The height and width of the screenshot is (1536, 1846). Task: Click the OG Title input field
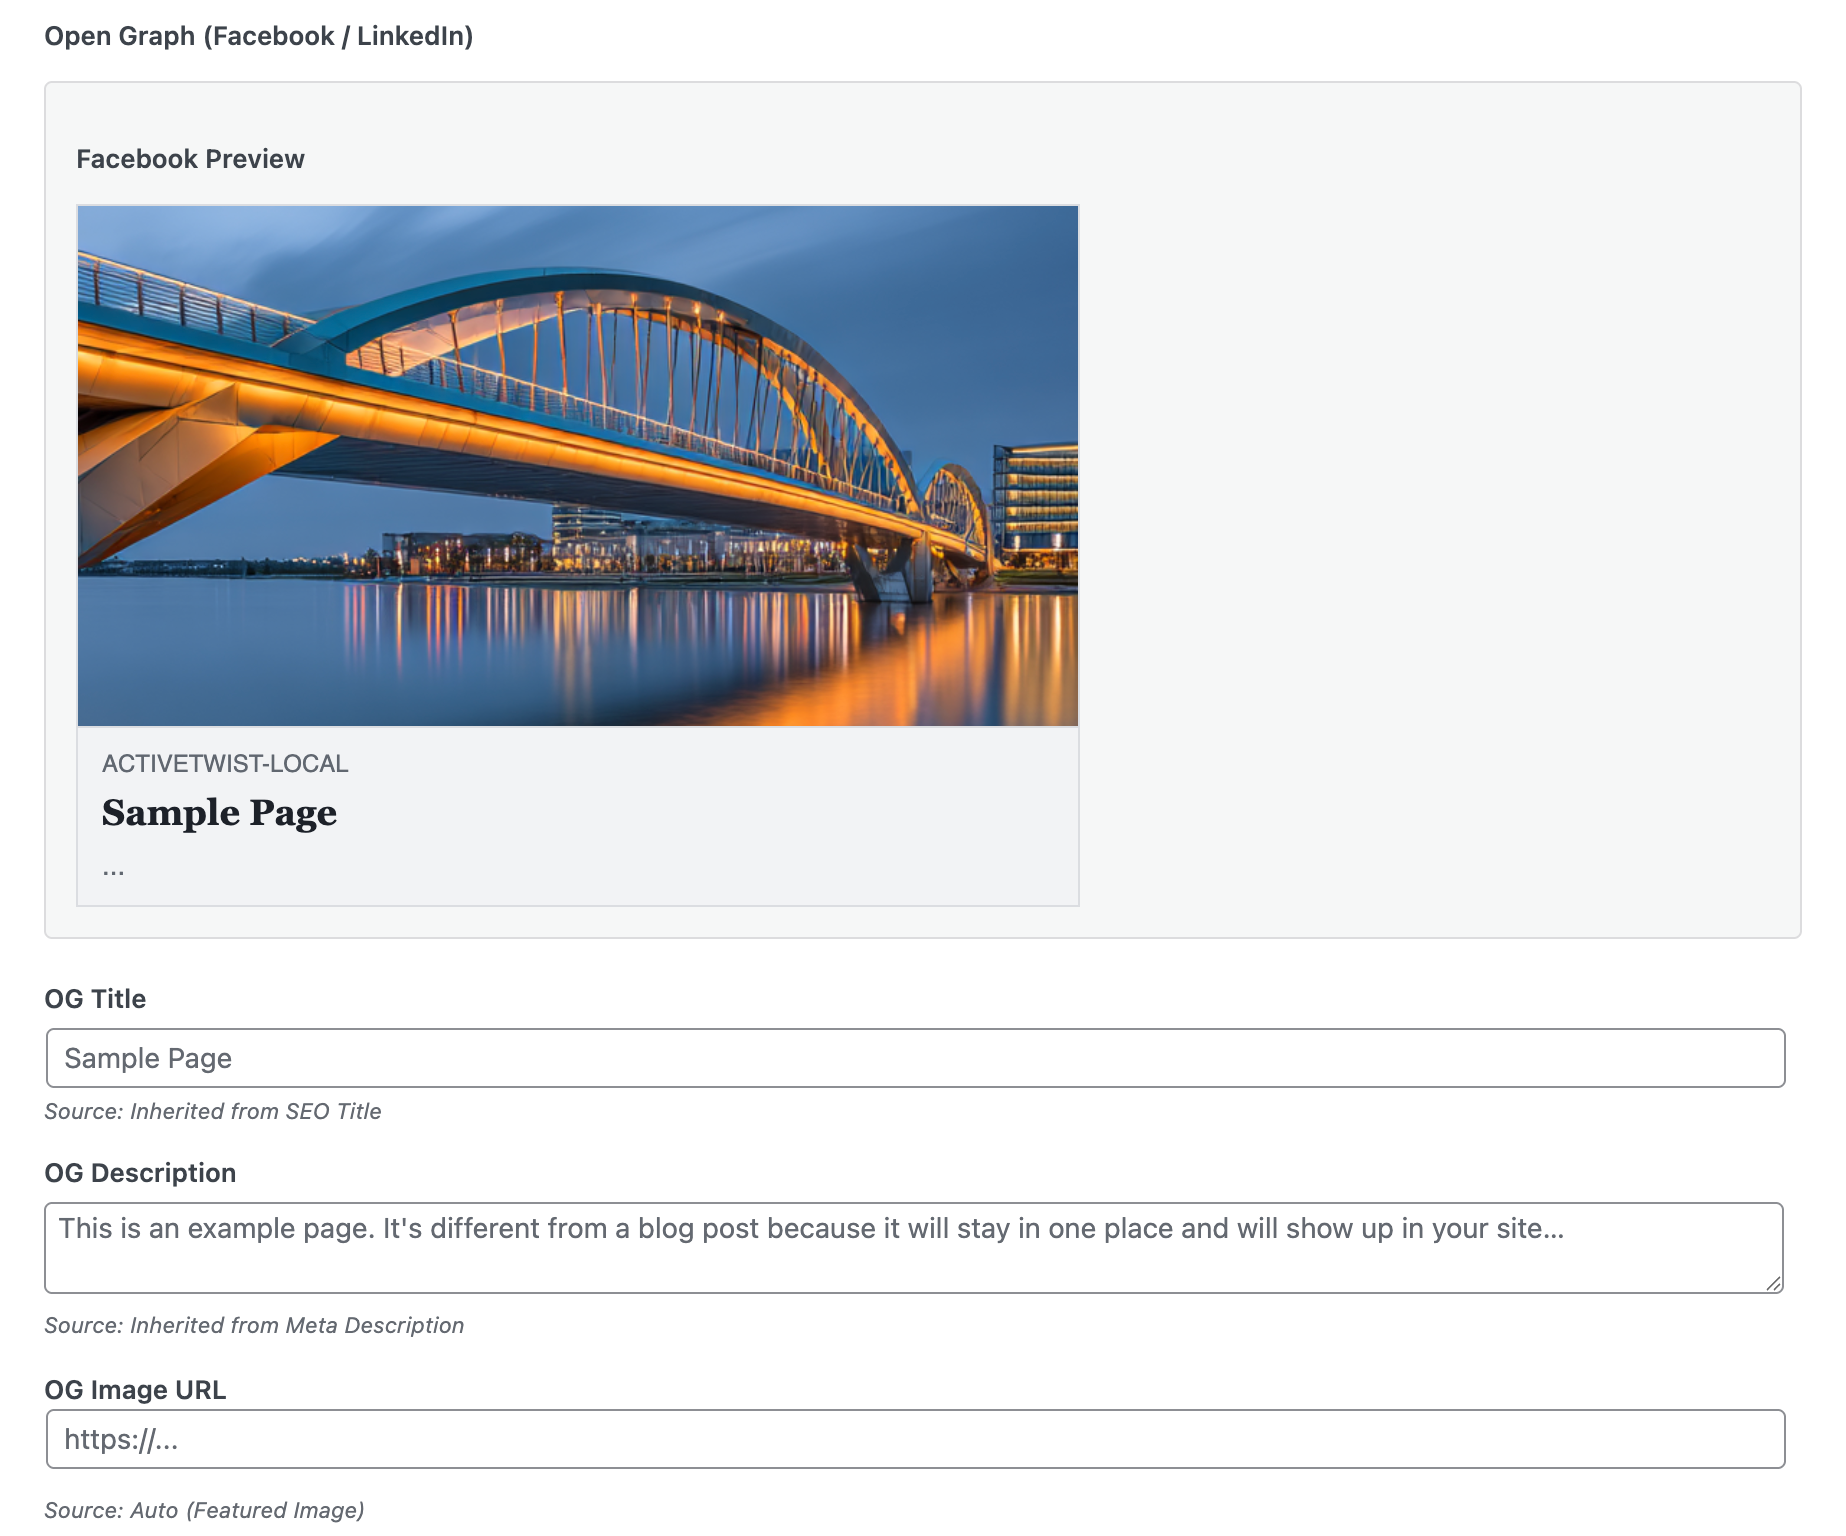pyautogui.click(x=915, y=1058)
